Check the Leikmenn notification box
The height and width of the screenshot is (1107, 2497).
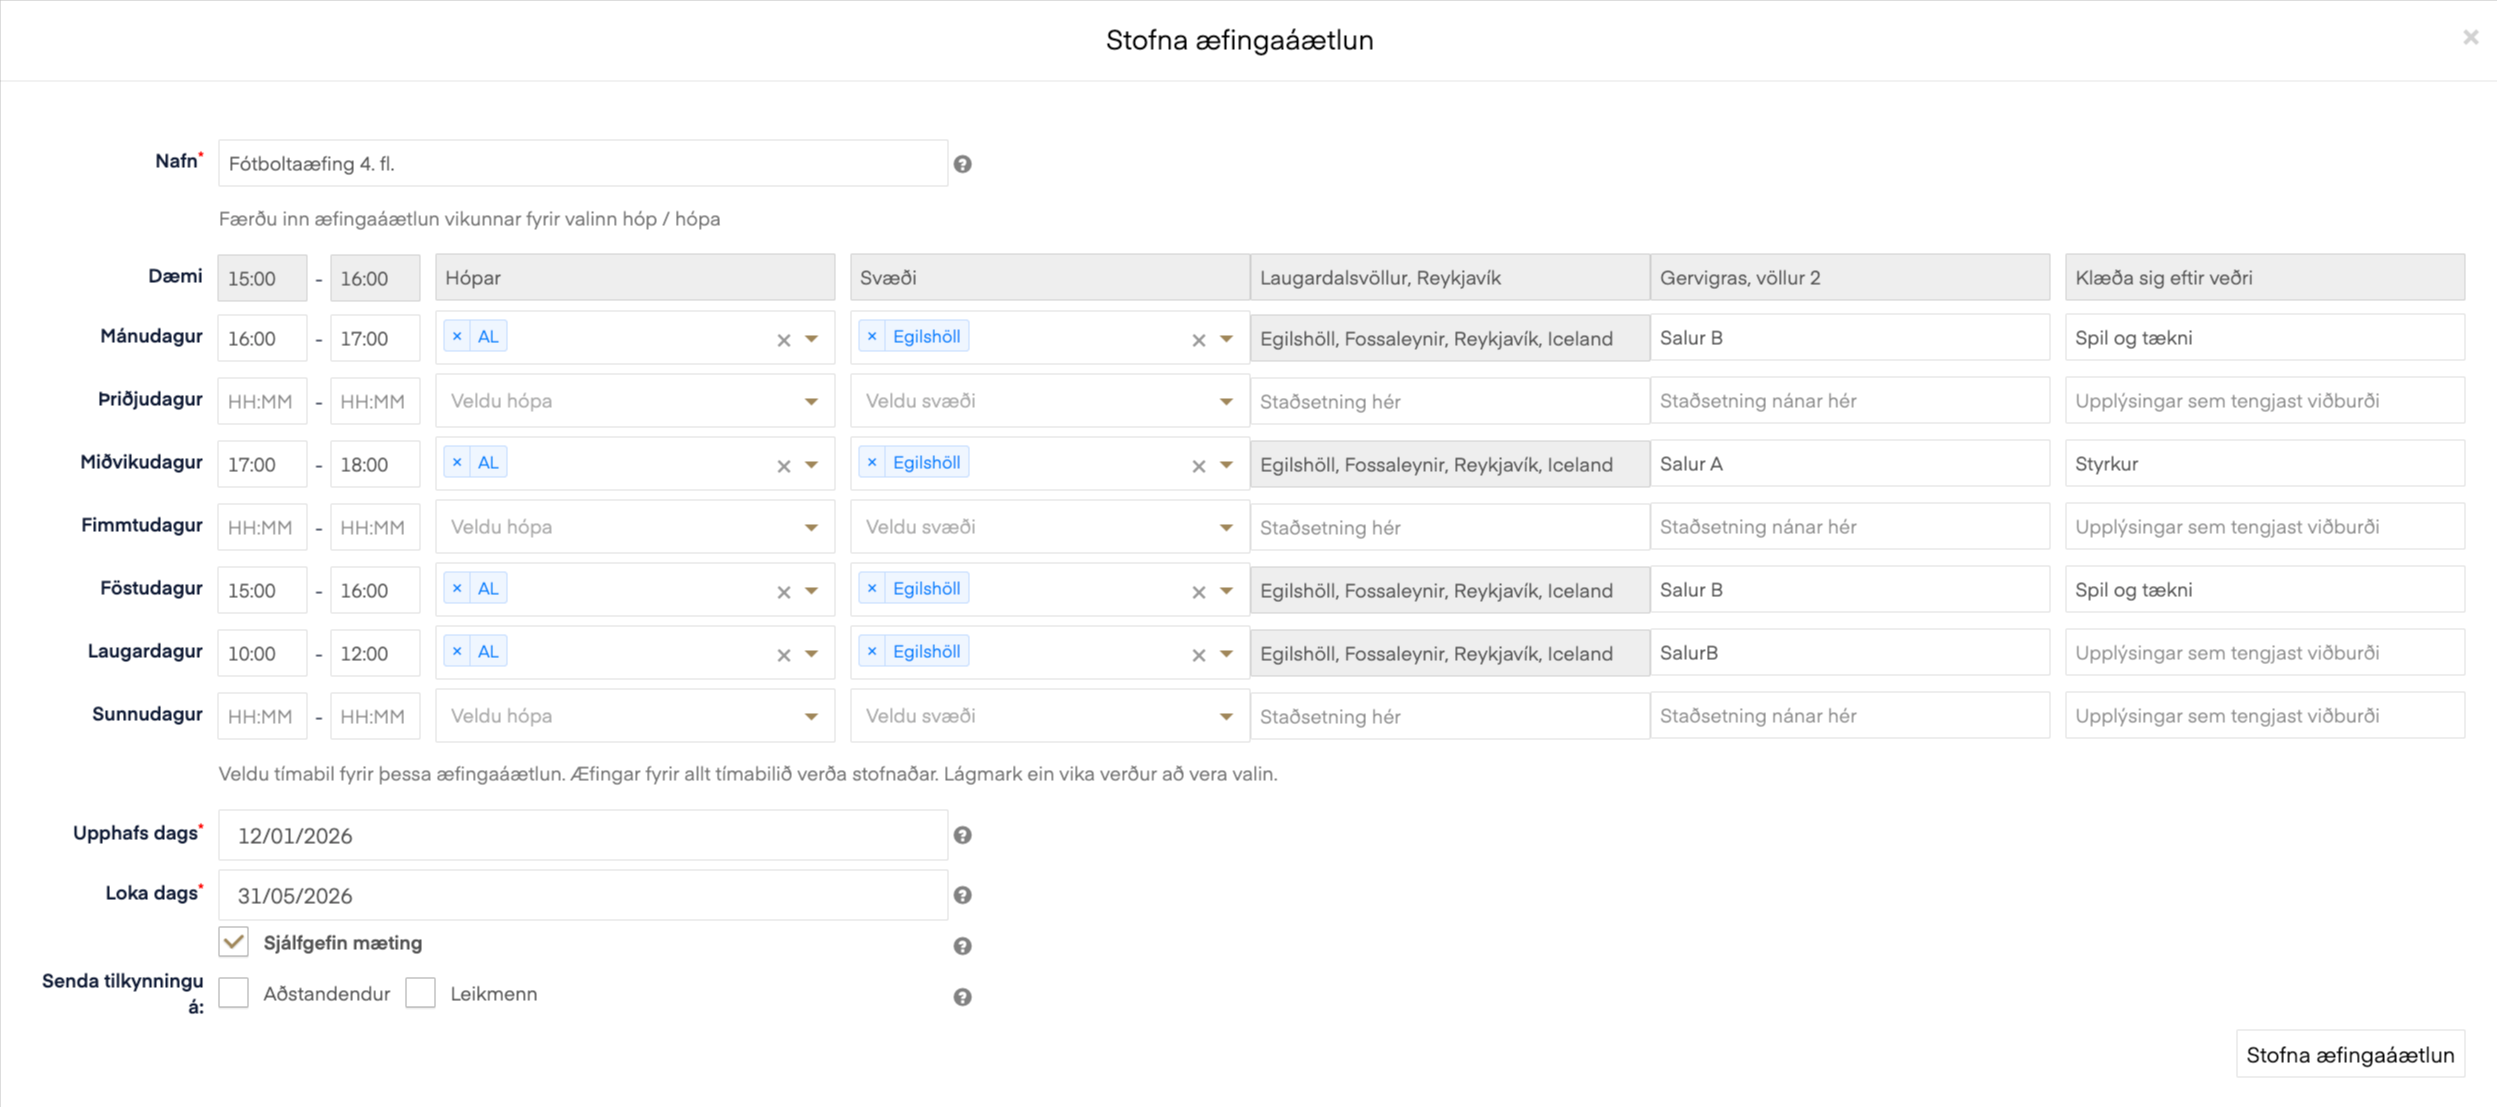coord(421,993)
